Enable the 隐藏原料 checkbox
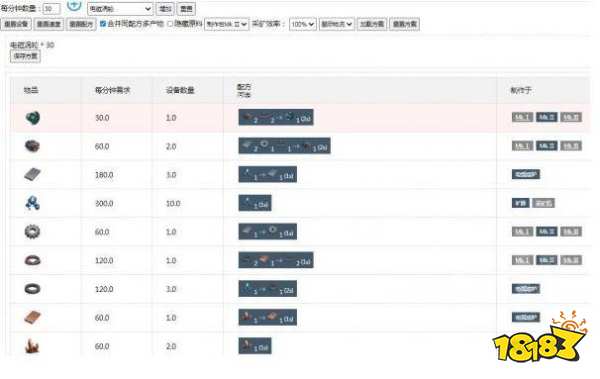The height and width of the screenshot is (379, 600). click(171, 24)
